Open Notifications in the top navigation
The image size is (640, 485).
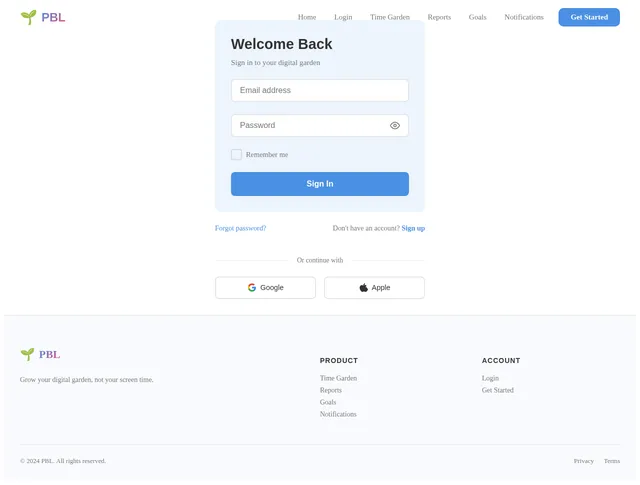524,17
